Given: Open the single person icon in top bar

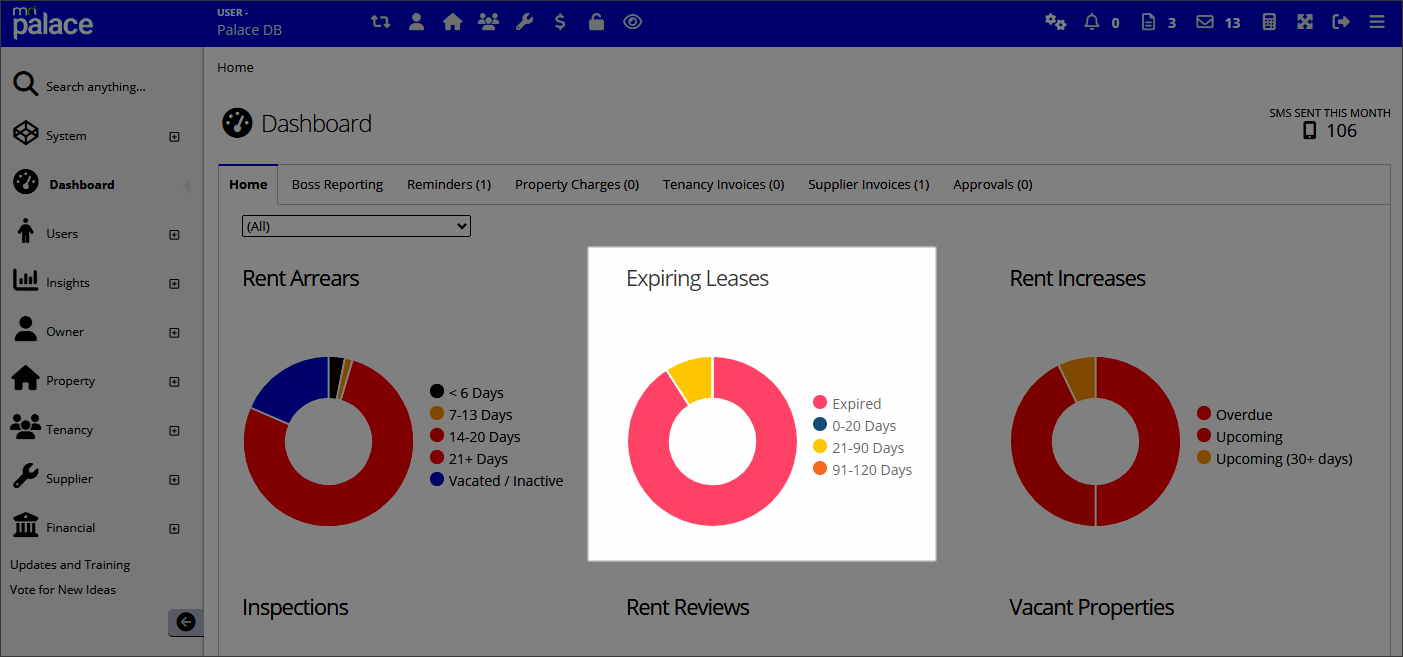Looking at the screenshot, I should 416,21.
